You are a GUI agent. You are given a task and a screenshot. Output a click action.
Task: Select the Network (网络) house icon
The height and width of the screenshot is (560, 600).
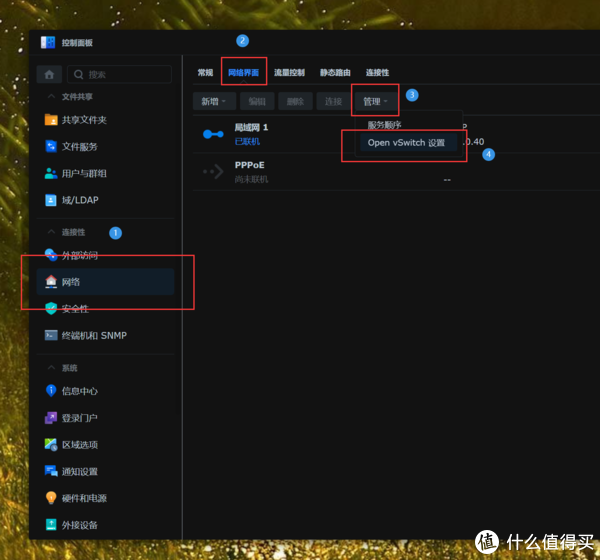[x=51, y=282]
